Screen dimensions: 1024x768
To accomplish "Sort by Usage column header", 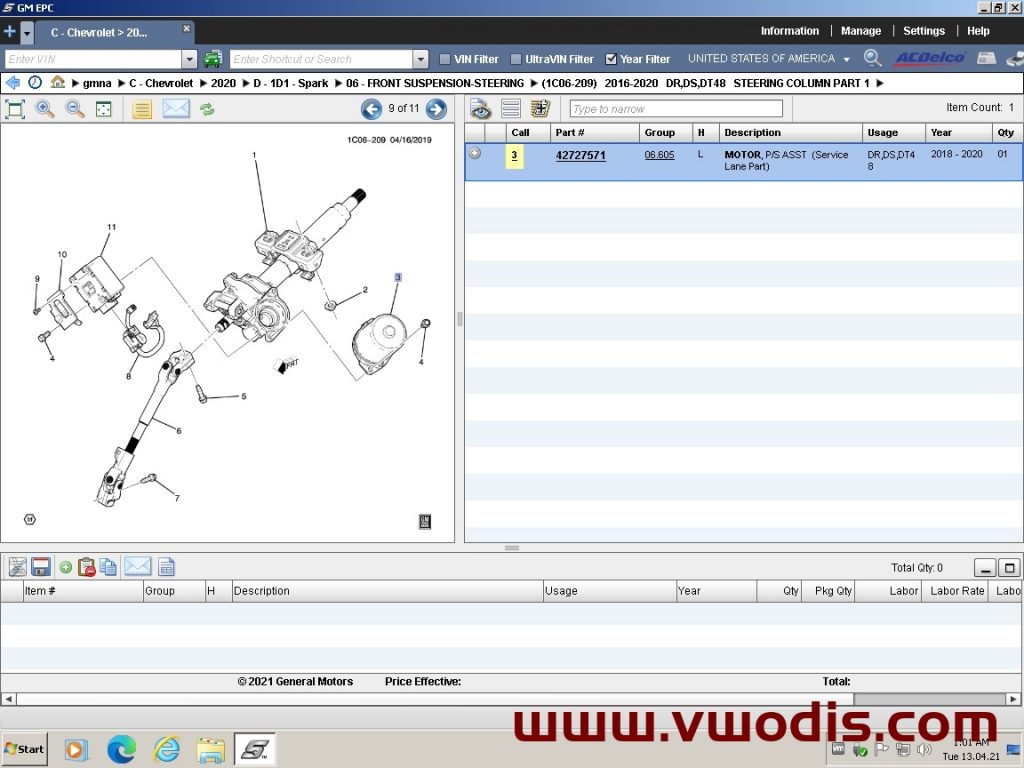I will click(x=893, y=133).
